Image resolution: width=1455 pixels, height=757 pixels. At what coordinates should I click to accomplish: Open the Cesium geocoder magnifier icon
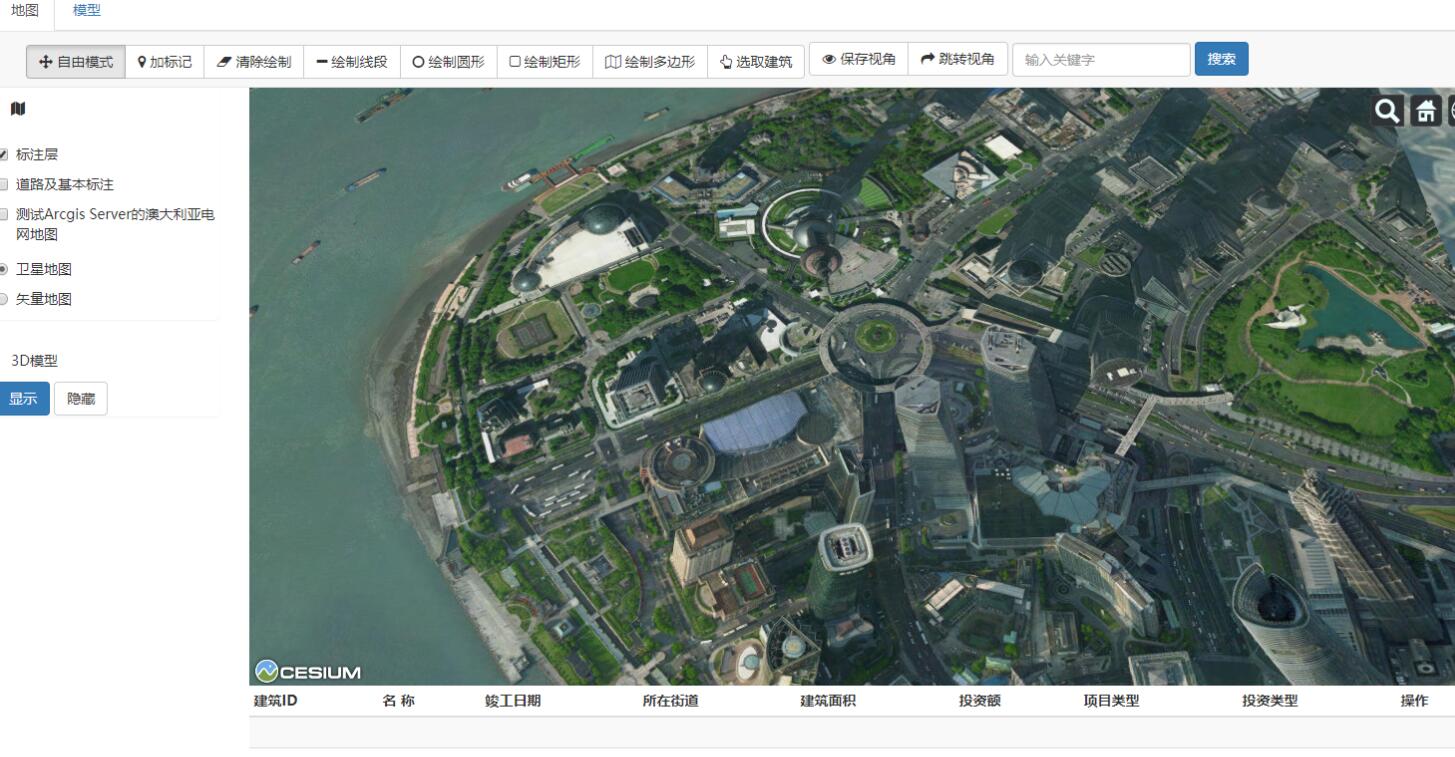[1388, 110]
